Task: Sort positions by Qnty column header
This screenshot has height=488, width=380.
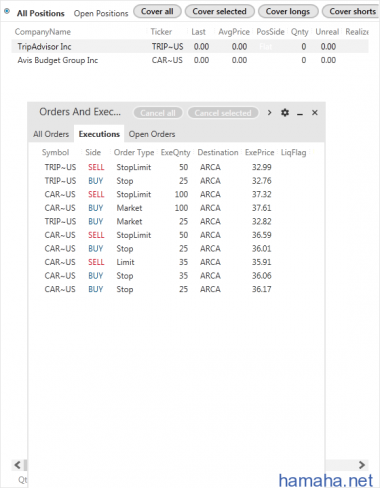Action: (300, 32)
